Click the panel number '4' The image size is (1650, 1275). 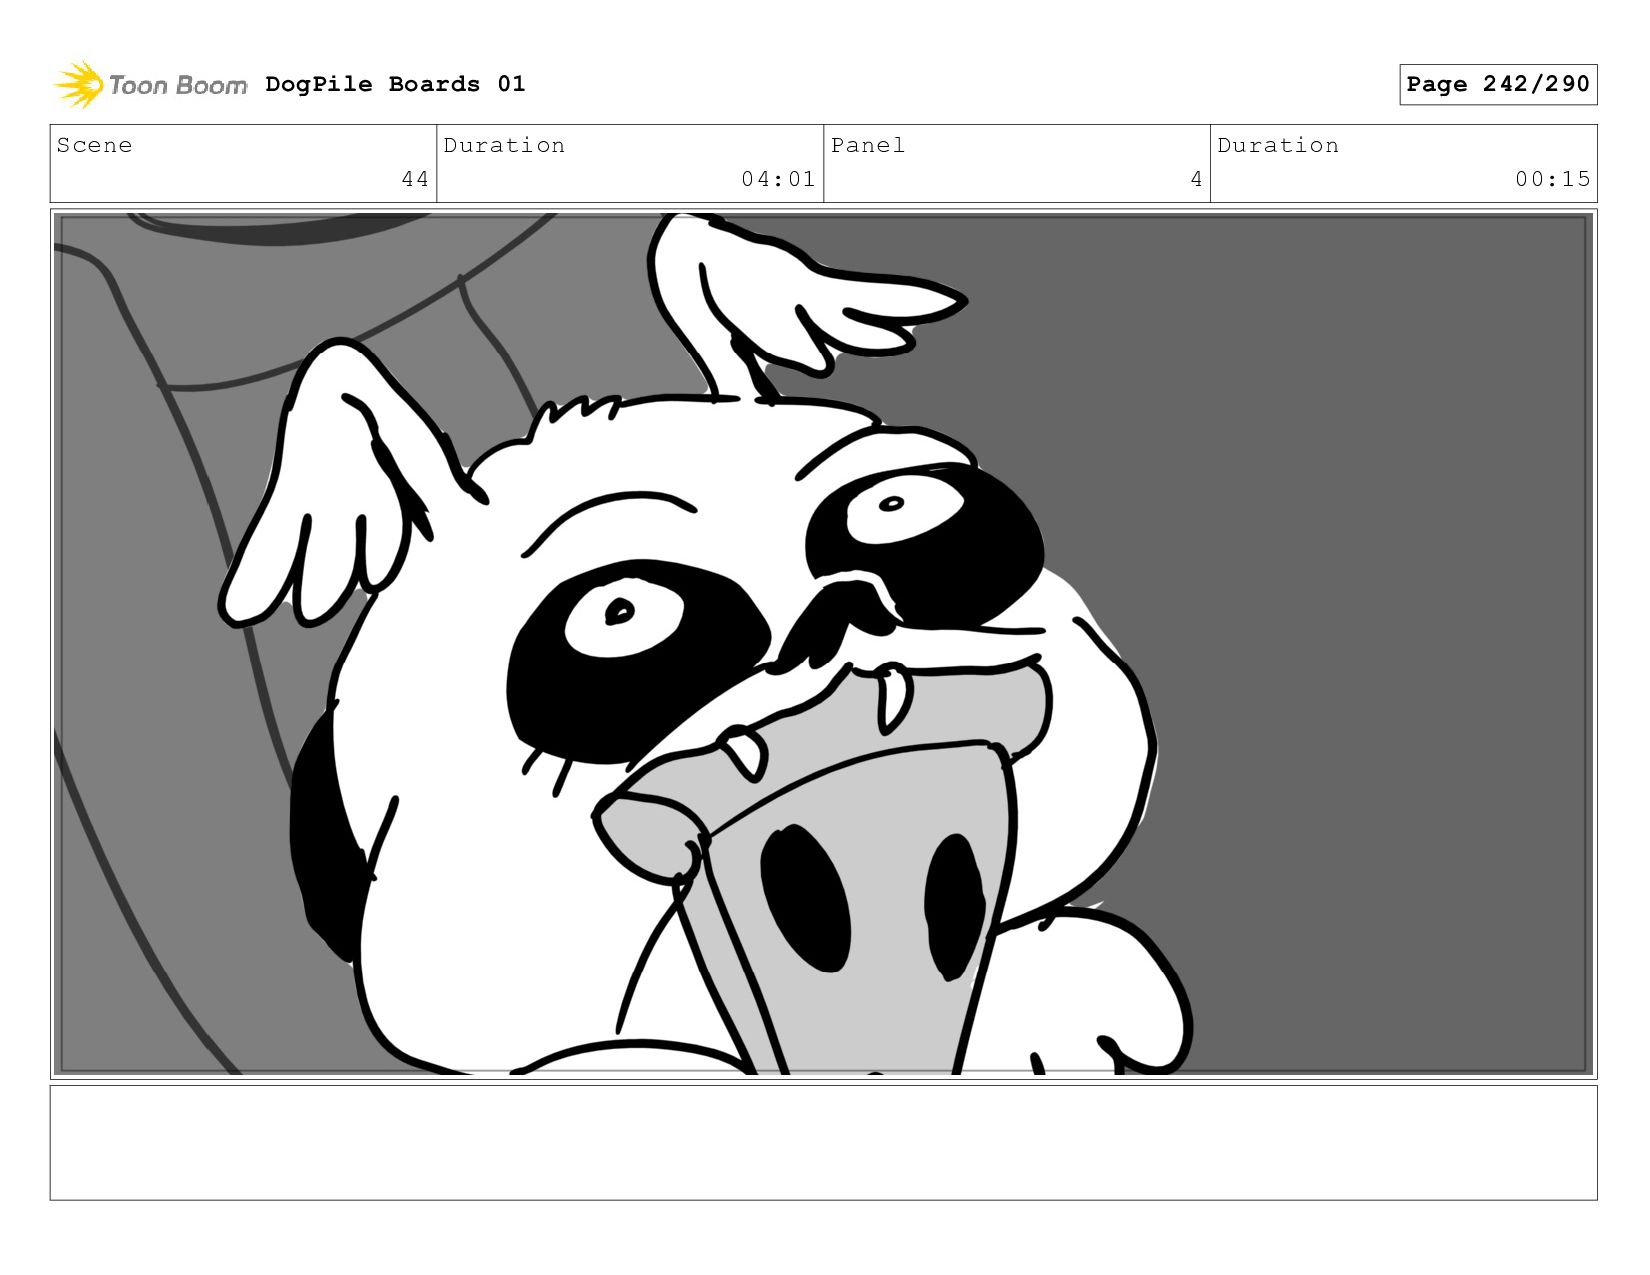pyautogui.click(x=1196, y=179)
